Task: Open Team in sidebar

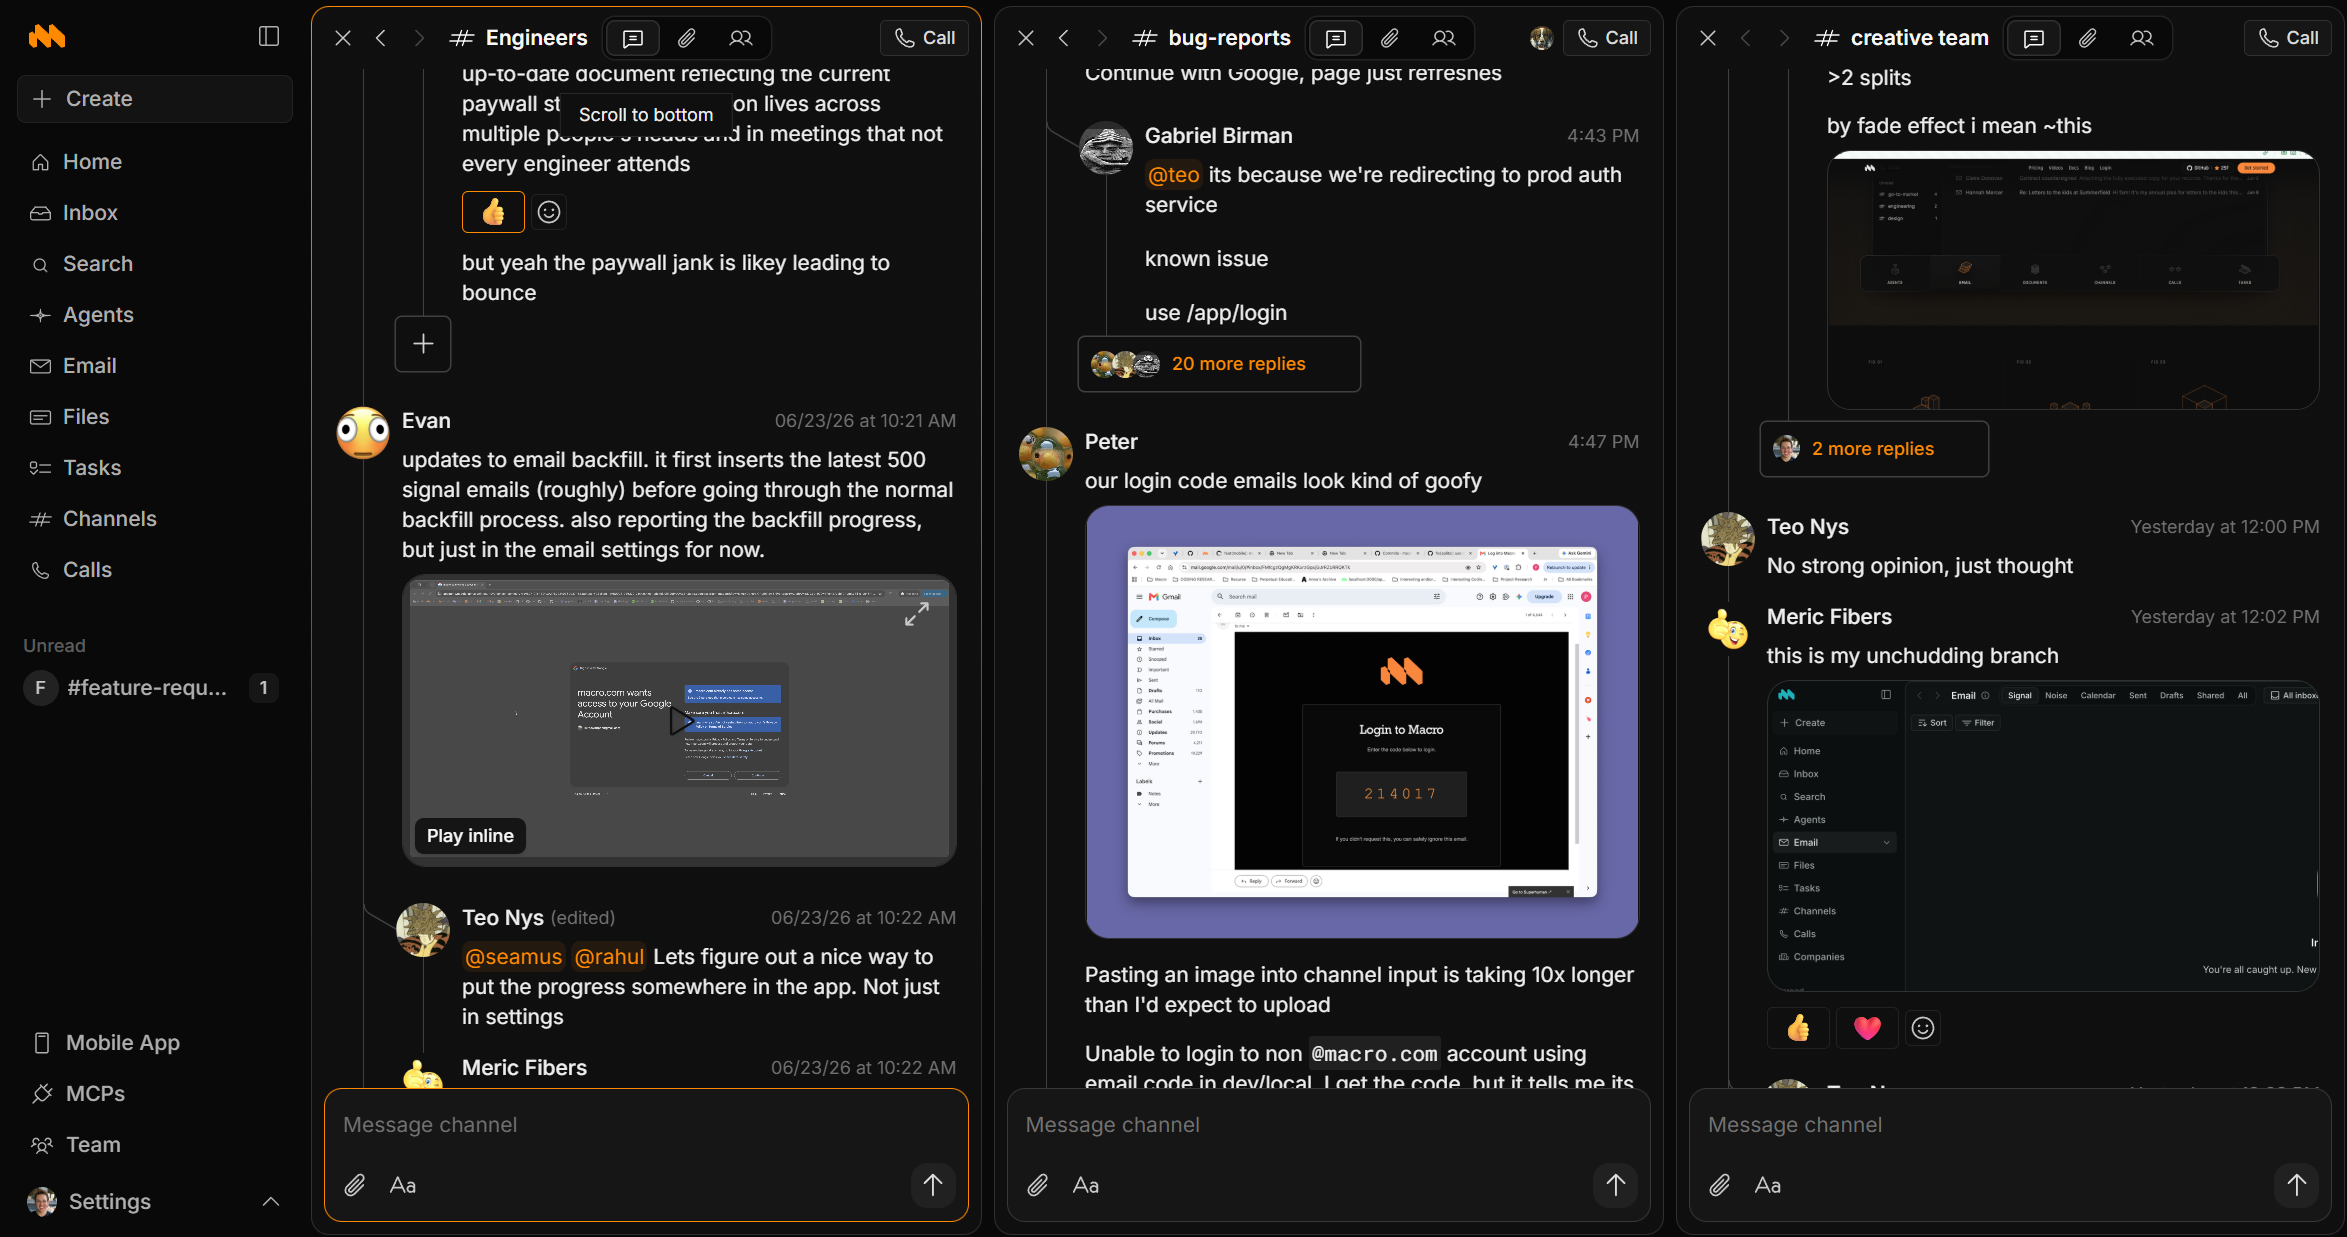Action: 155,1145
